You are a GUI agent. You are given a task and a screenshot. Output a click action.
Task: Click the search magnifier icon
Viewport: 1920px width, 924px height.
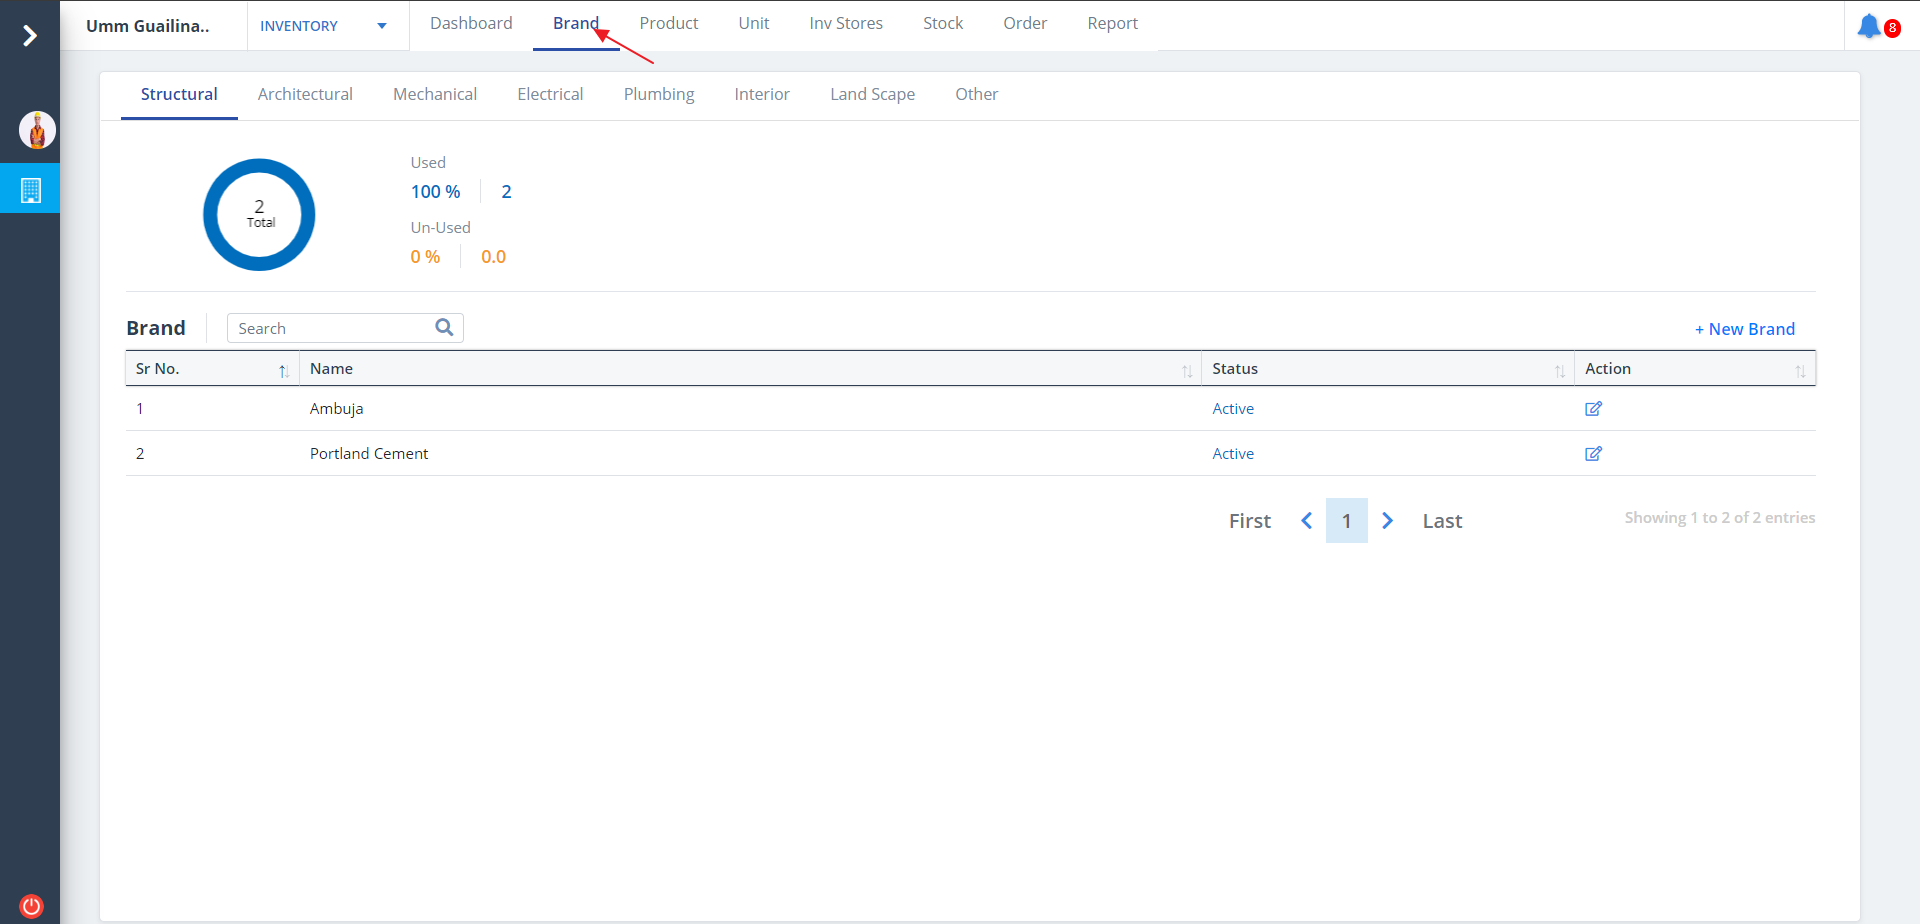coord(444,328)
